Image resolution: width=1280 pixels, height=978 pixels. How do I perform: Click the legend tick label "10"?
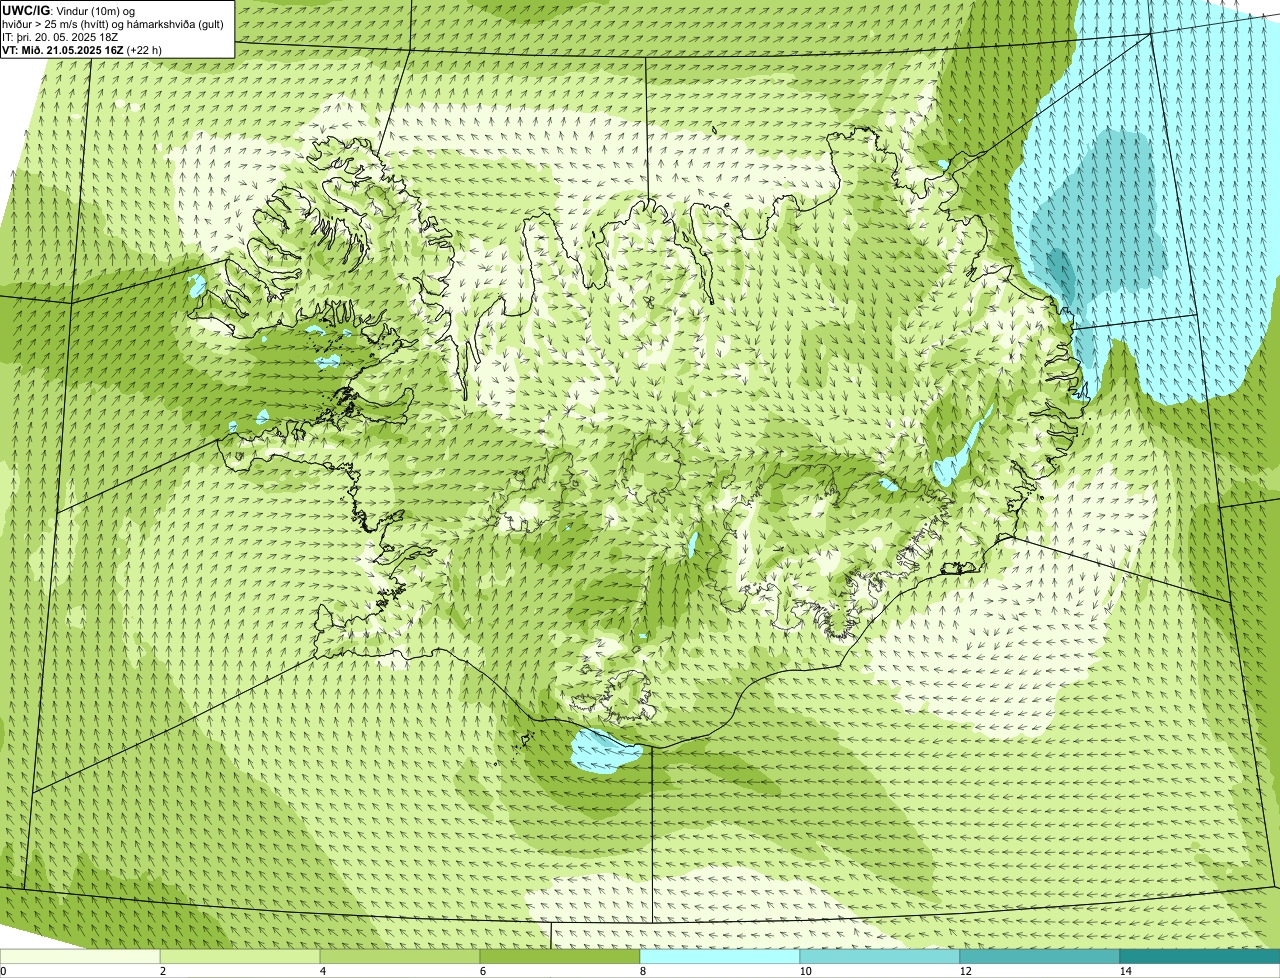[805, 971]
